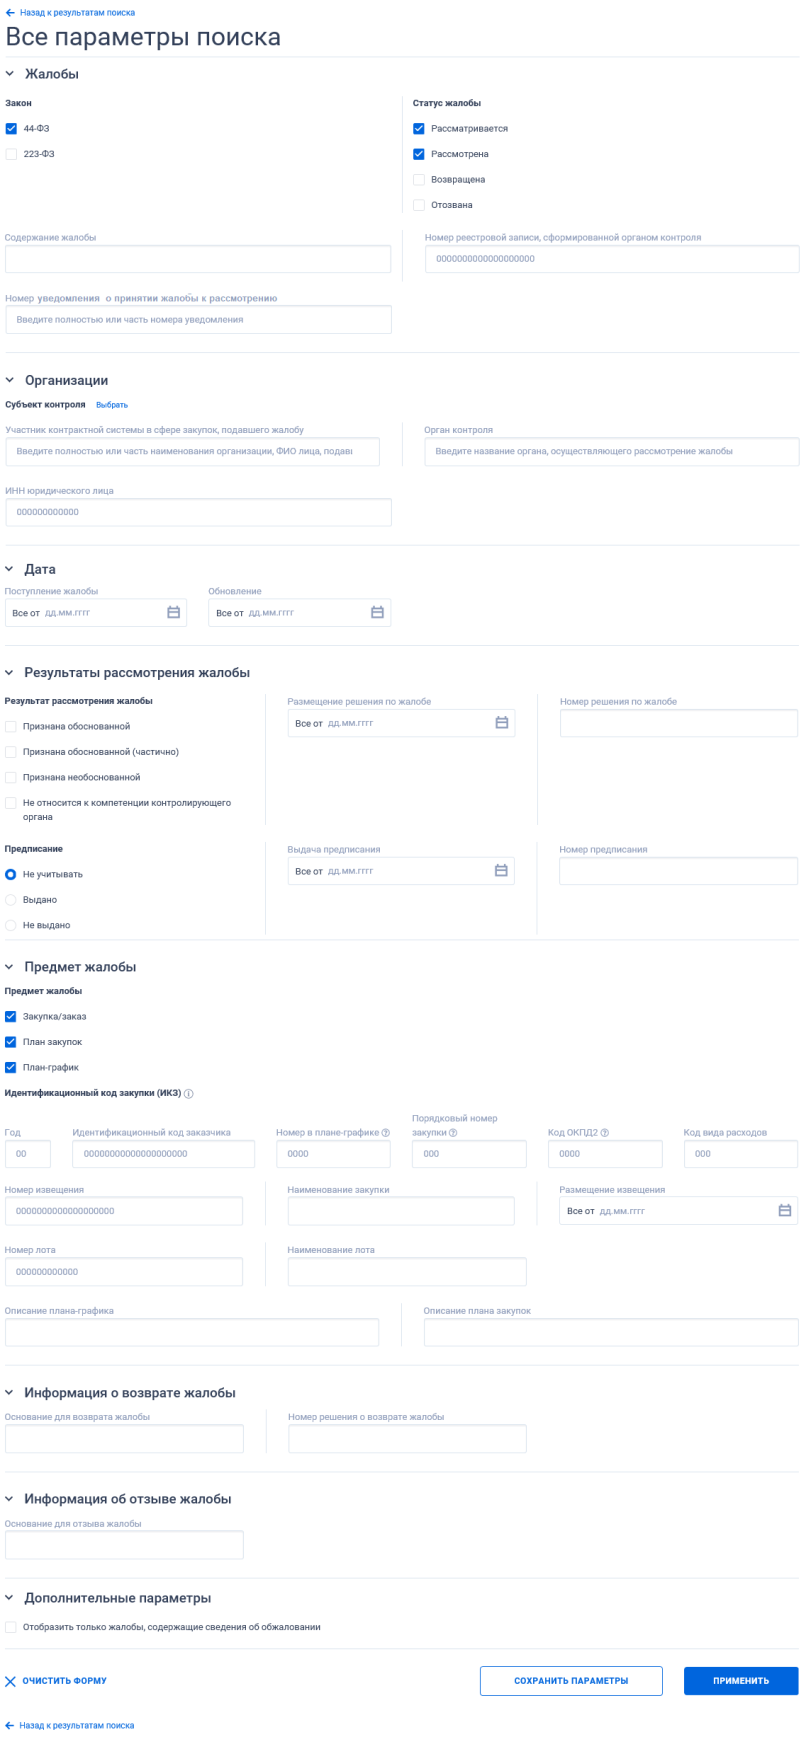Open calendar for Выдача предписания date

click(x=502, y=871)
